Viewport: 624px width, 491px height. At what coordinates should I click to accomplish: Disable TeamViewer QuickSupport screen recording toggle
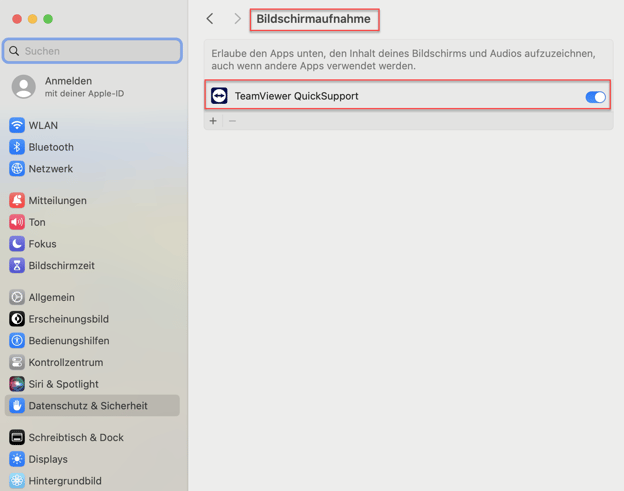(x=595, y=97)
